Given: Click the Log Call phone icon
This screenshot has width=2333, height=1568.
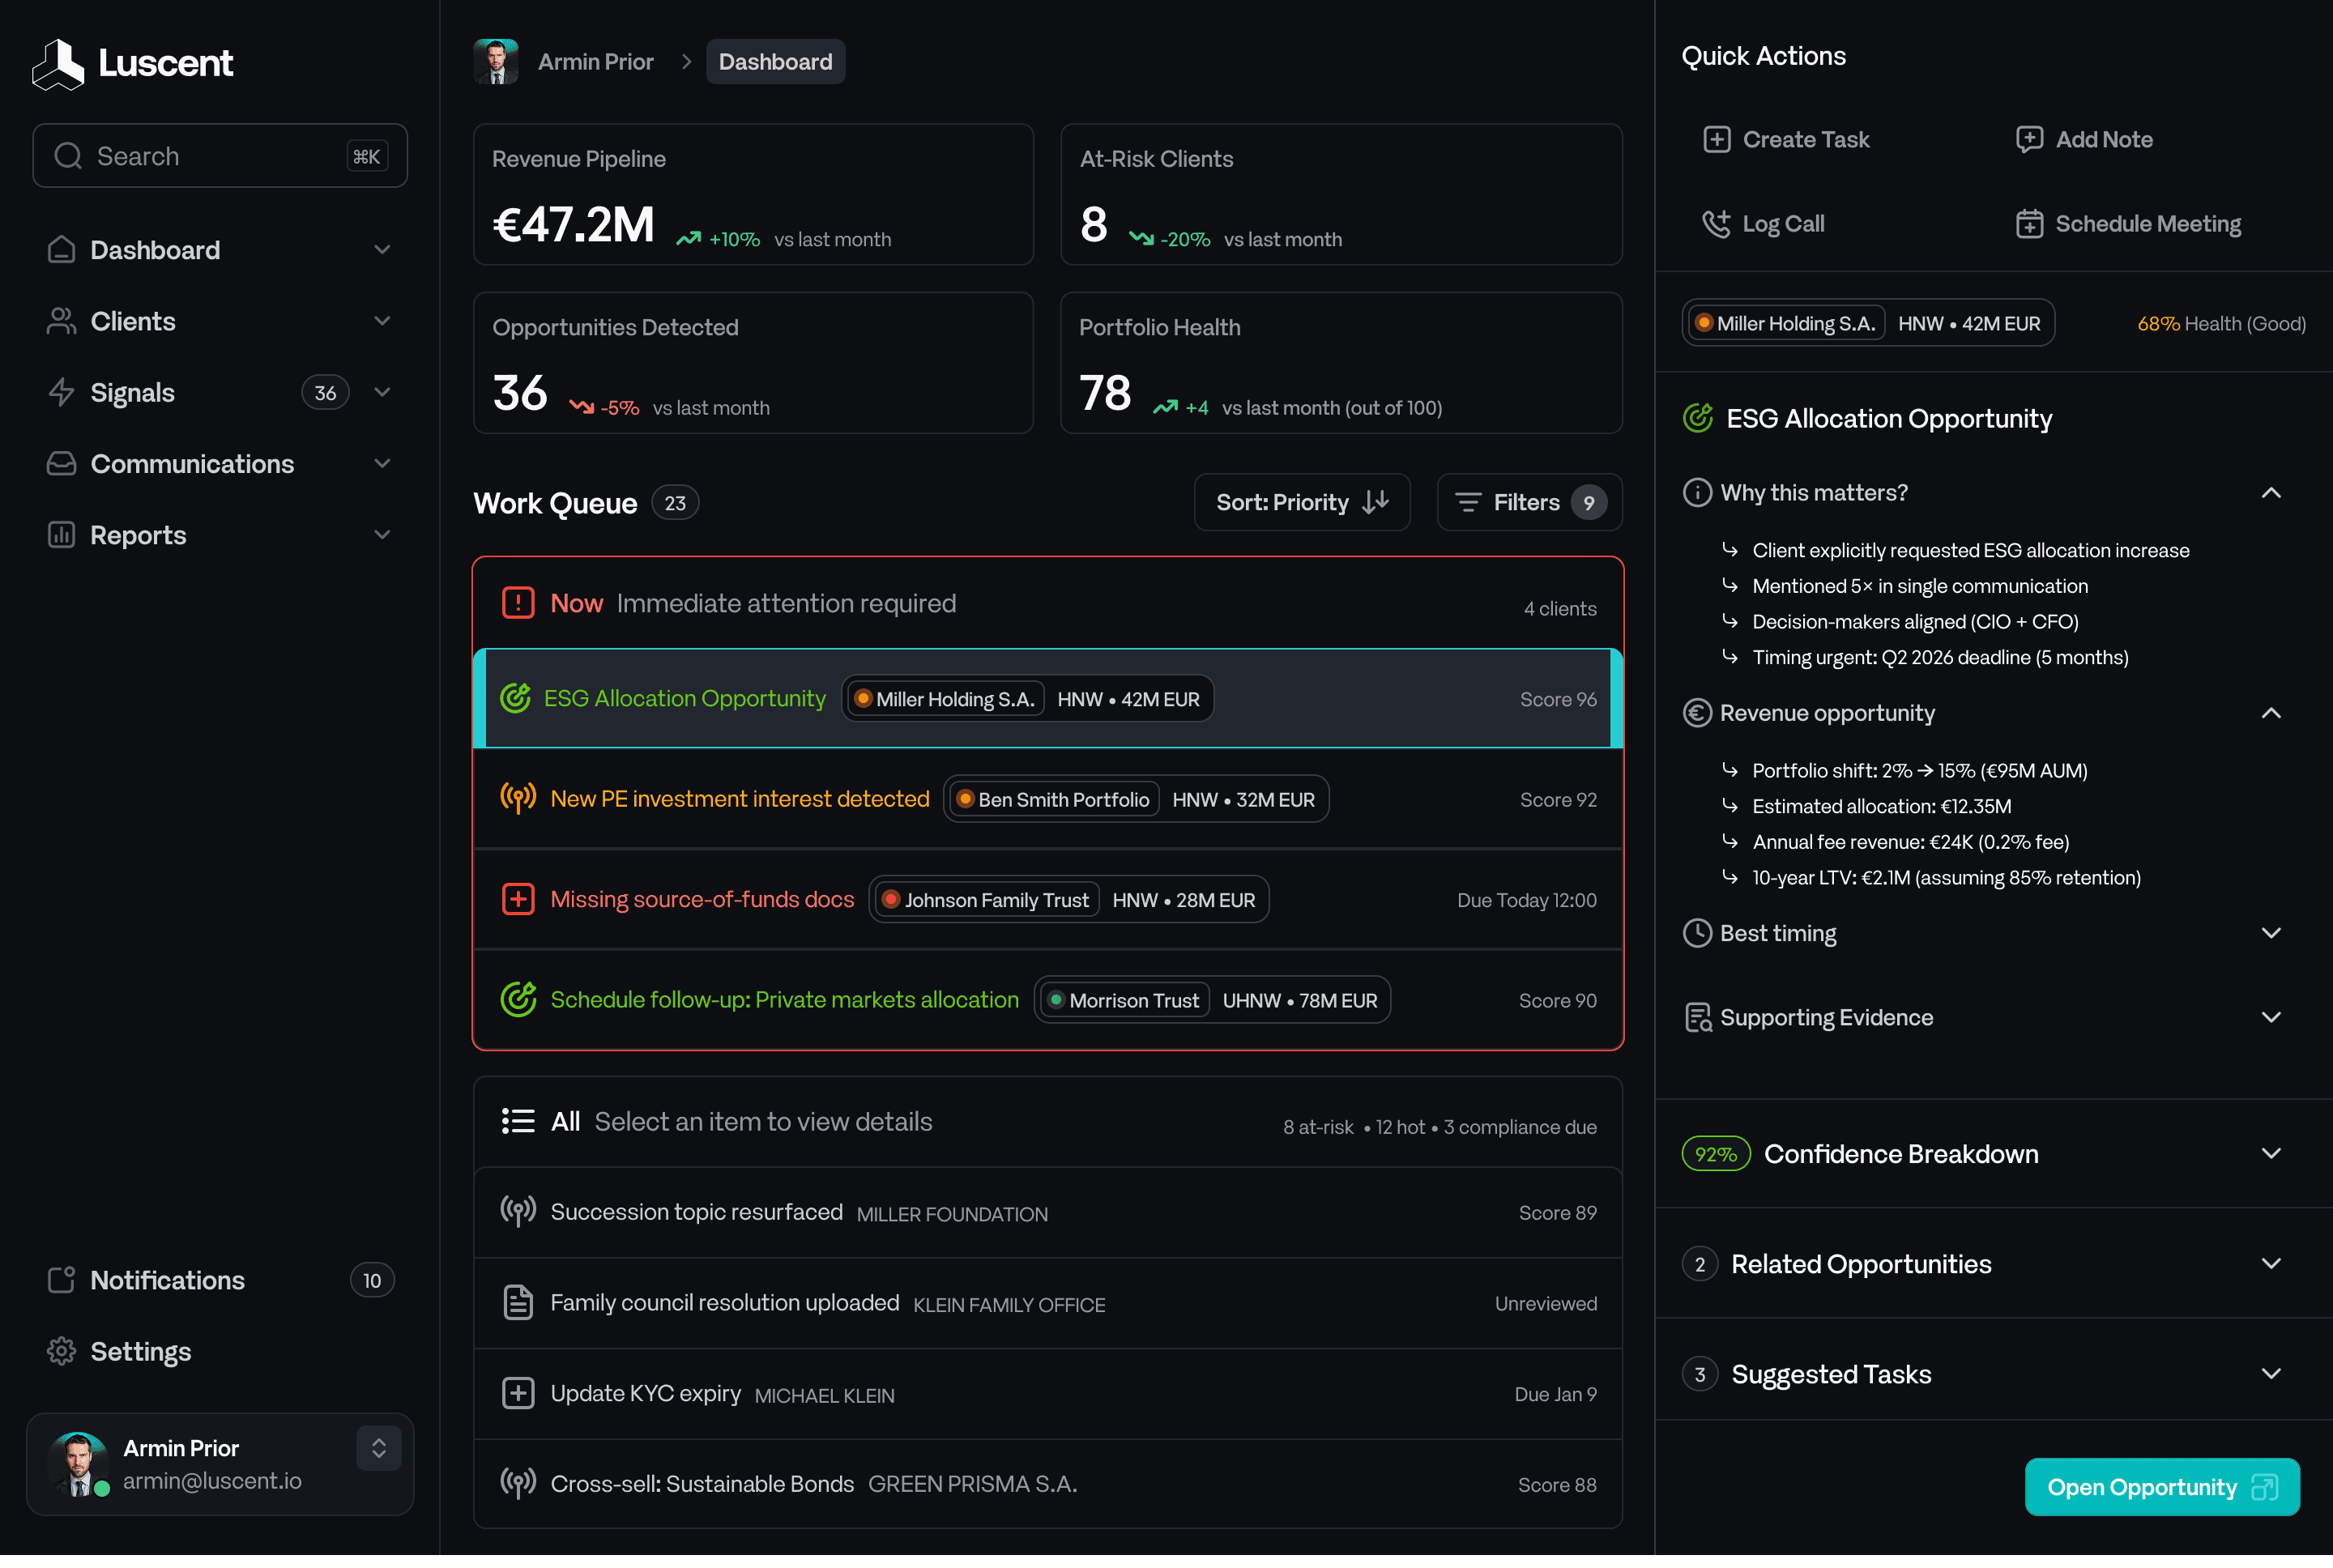Looking at the screenshot, I should (x=1716, y=223).
